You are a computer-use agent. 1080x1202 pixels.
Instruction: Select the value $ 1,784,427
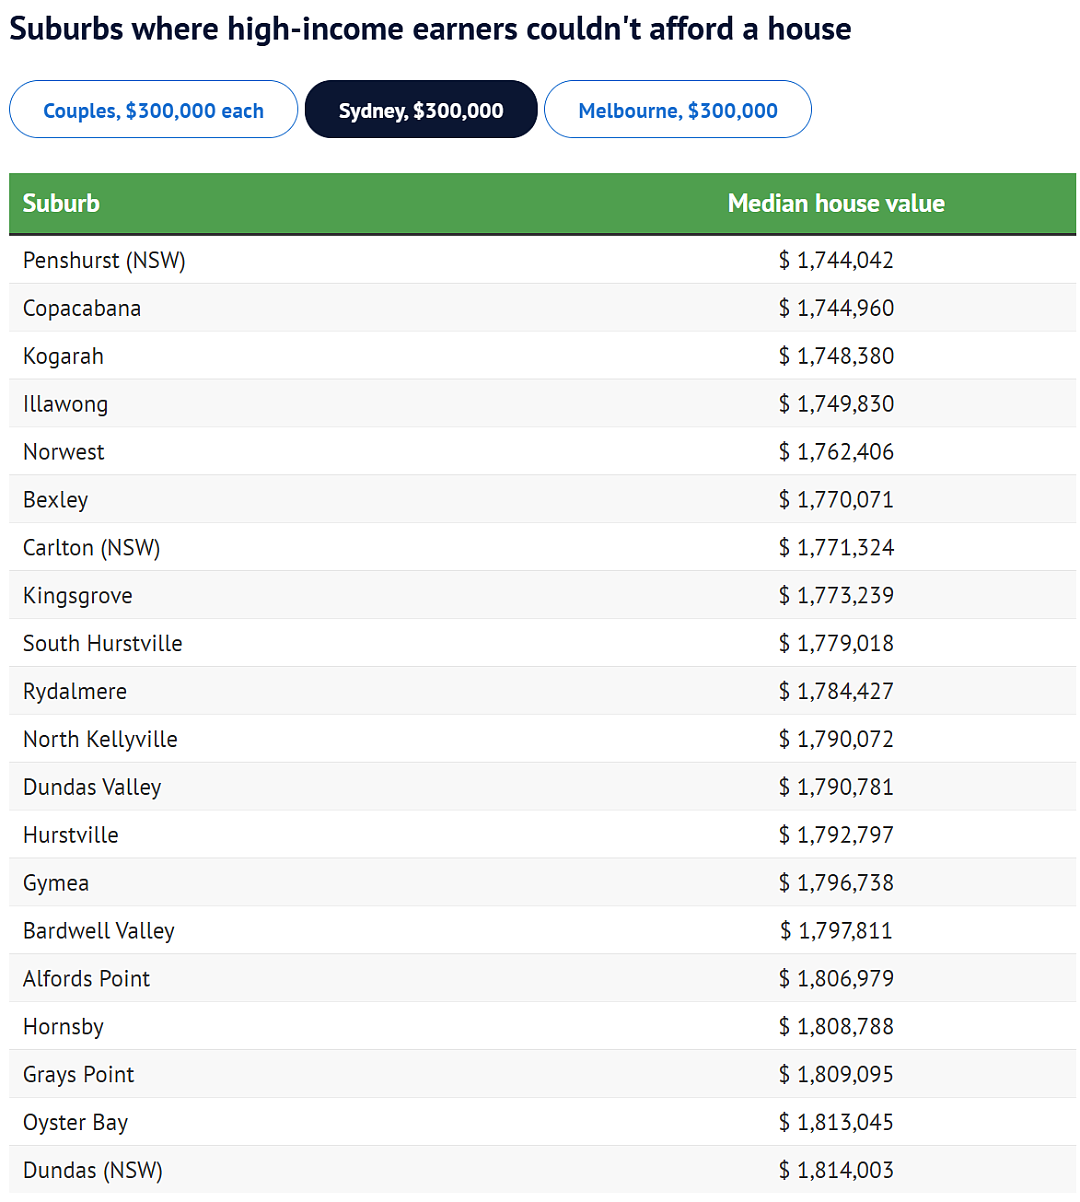click(836, 691)
